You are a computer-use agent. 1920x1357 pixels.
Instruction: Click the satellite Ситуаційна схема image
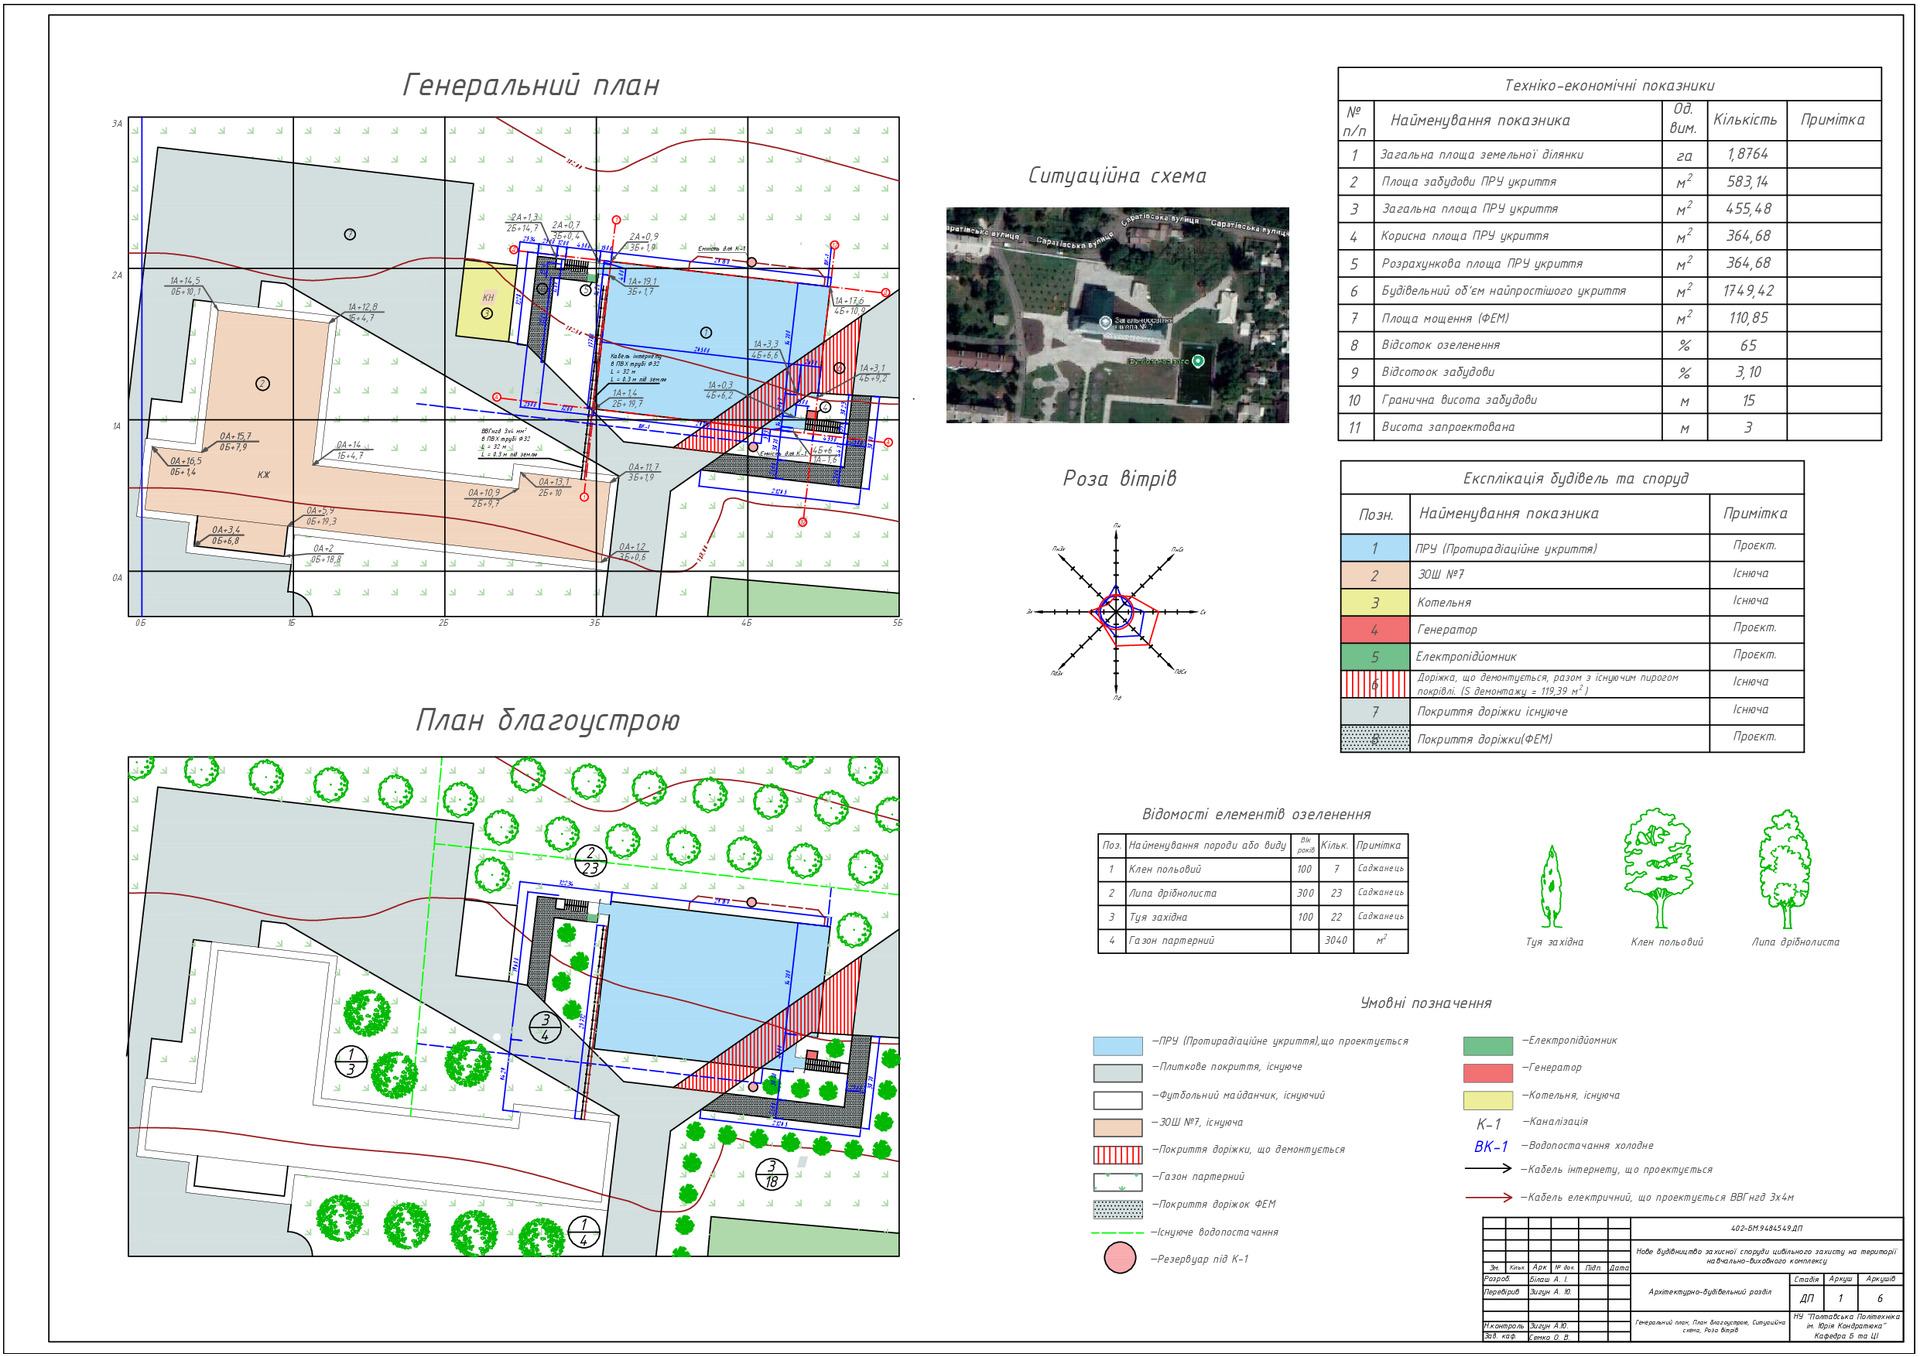[1116, 315]
